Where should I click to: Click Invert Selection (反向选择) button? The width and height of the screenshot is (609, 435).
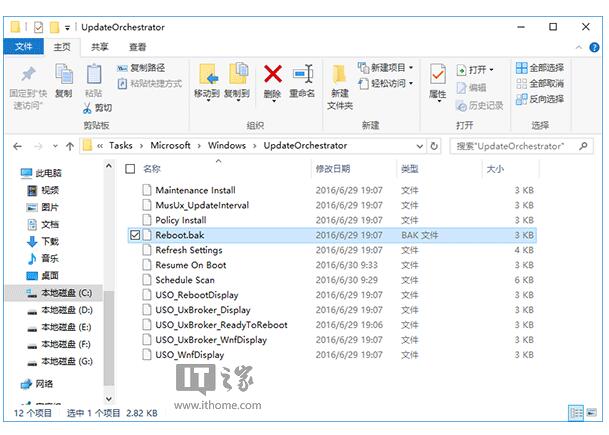point(540,99)
